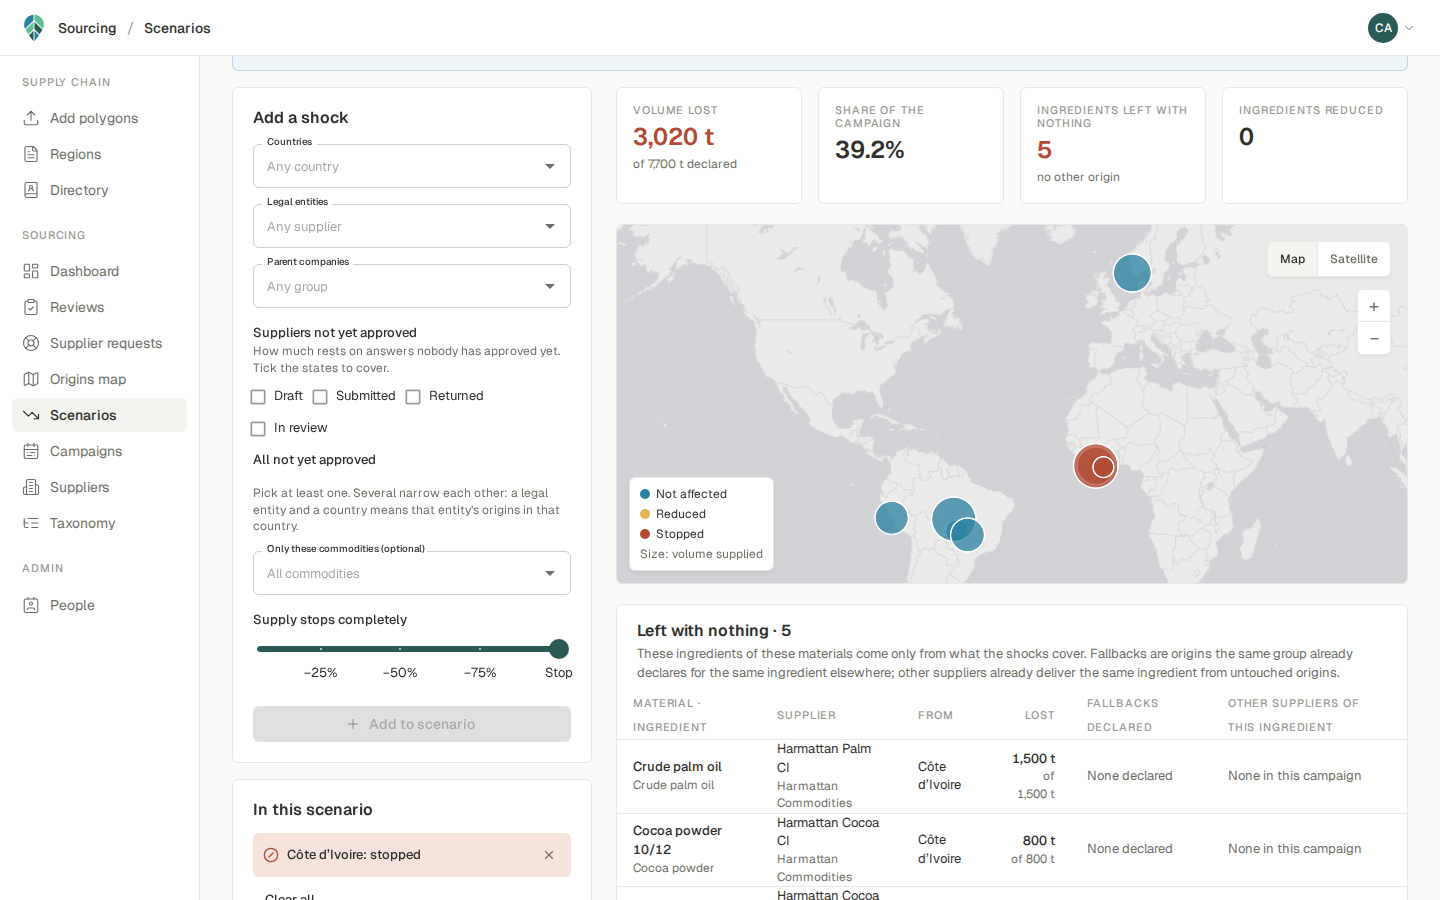The image size is (1440, 900).
Task: Click the Suppliers building icon
Action: click(31, 487)
